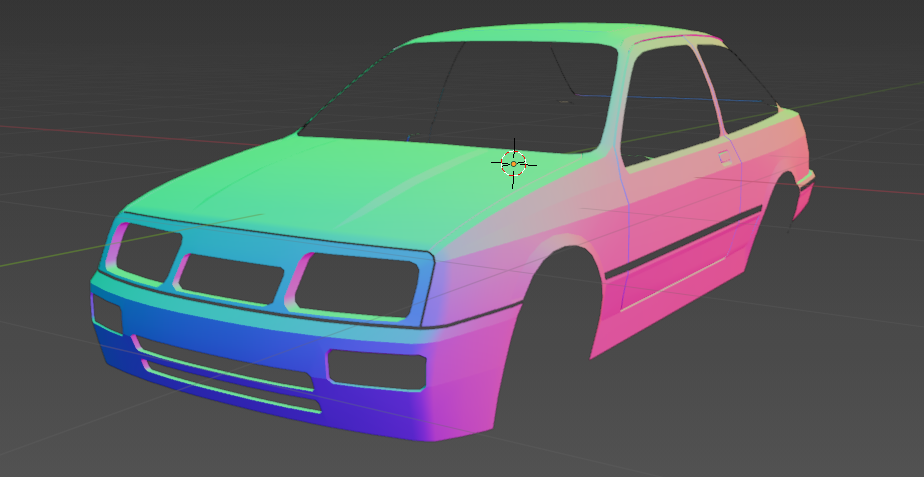Click the 3D cursor crosshair on the hood
Screen dimensions: 924x477
click(513, 163)
